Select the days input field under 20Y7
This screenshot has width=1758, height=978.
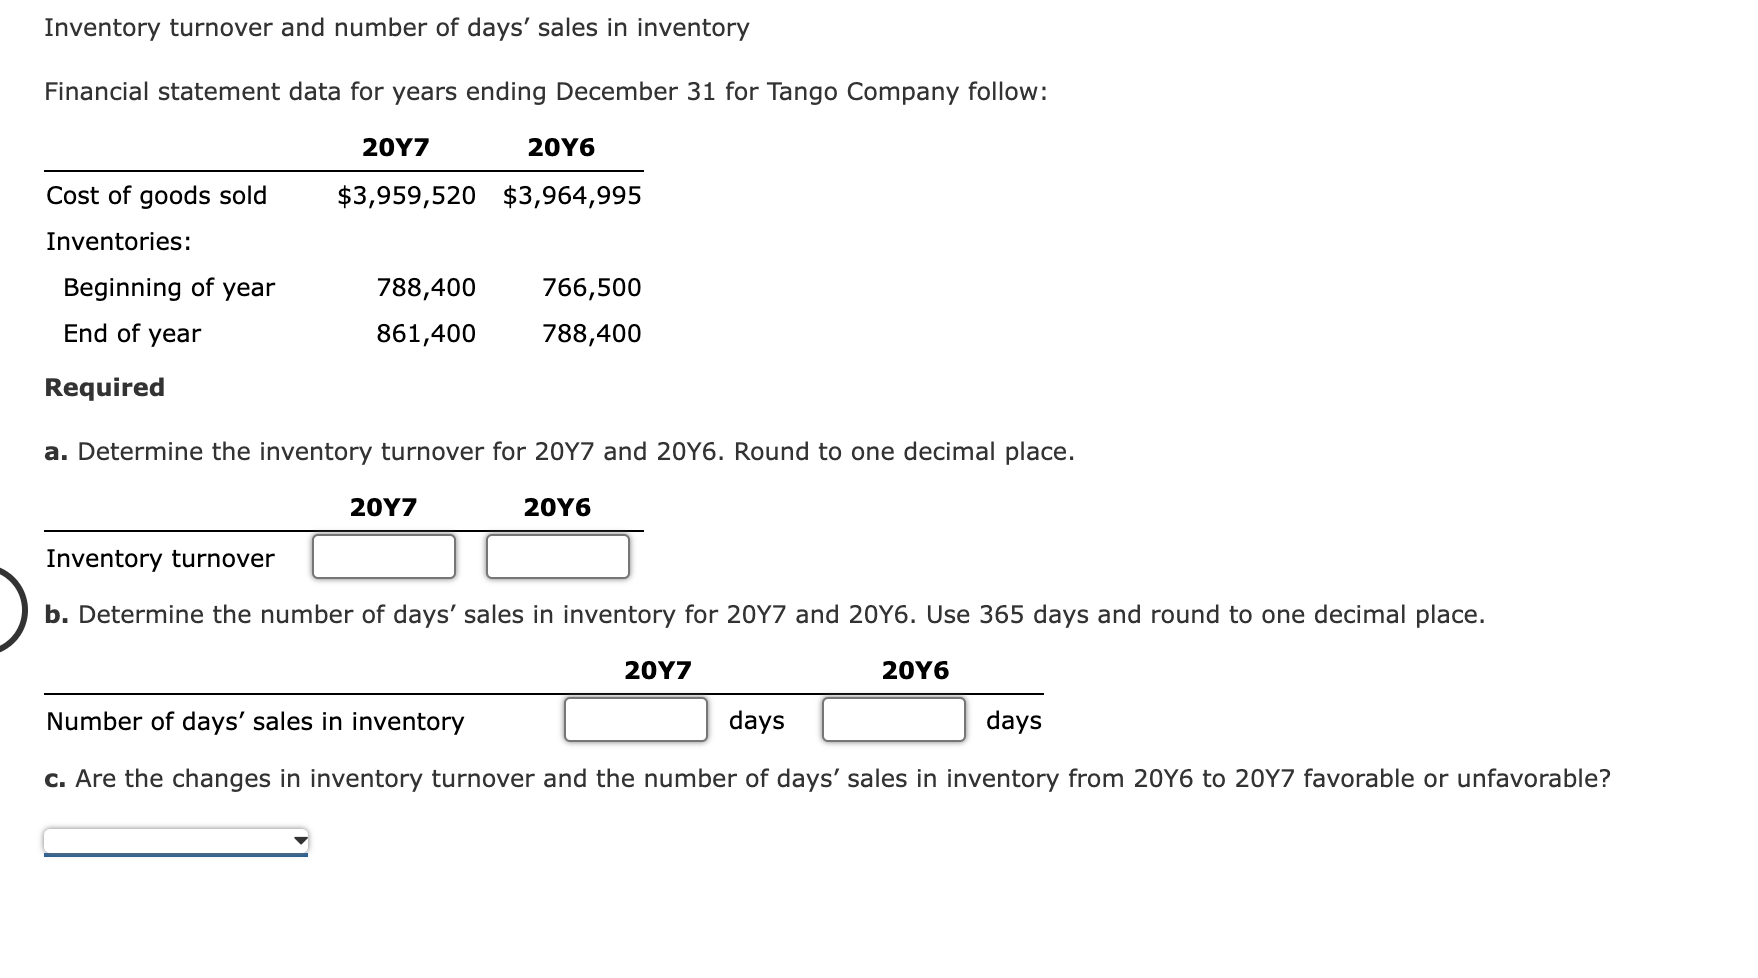636,720
